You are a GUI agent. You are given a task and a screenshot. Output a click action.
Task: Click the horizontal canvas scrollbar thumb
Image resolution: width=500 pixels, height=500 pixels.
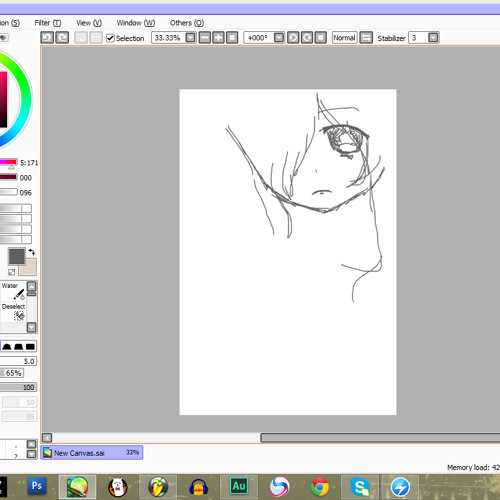coord(380,437)
